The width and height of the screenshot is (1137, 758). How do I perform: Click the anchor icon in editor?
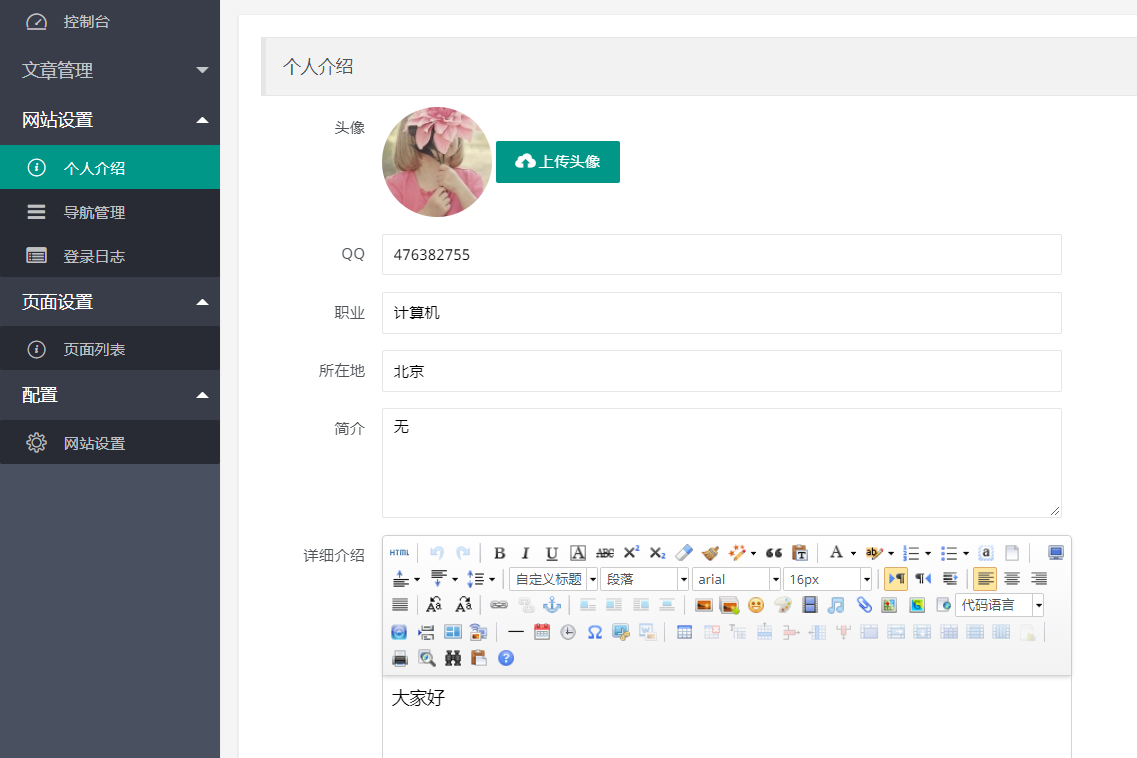coord(551,605)
